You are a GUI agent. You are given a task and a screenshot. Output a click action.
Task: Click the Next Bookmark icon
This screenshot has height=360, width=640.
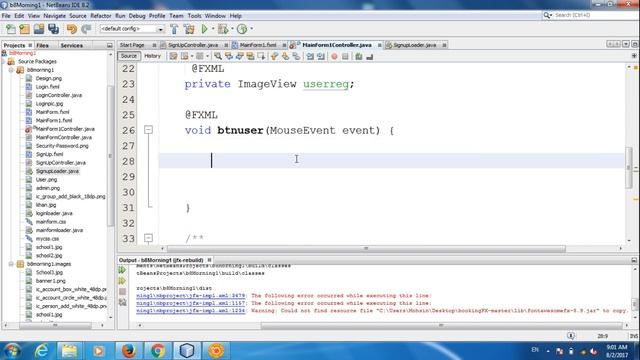(x=285, y=56)
